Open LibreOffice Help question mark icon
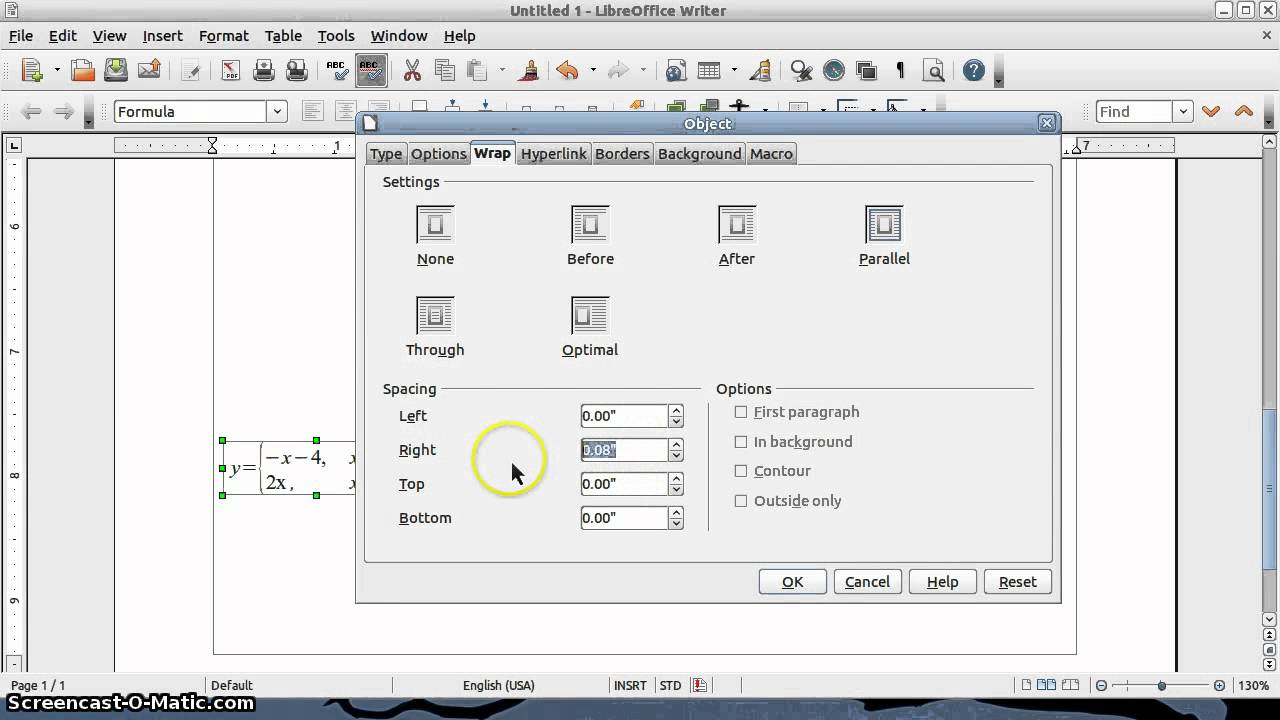 [x=973, y=70]
